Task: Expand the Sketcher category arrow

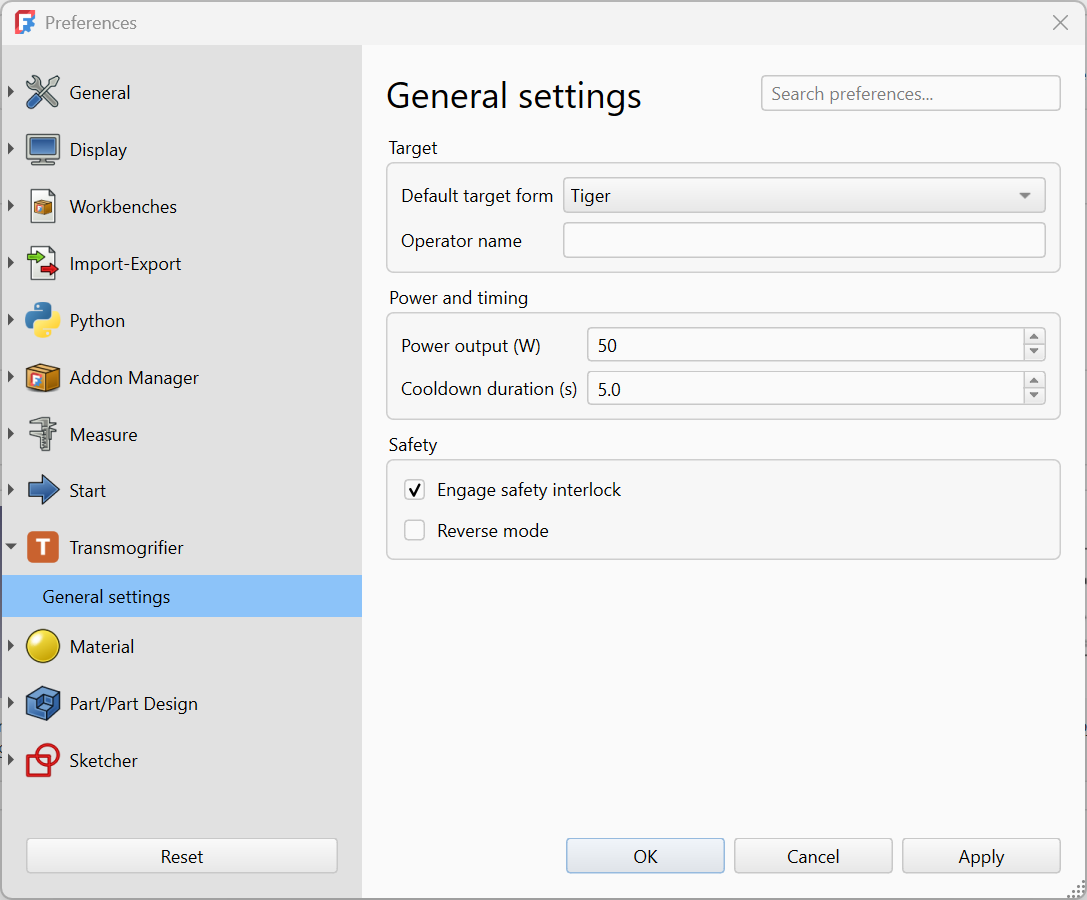Action: (x=10, y=759)
